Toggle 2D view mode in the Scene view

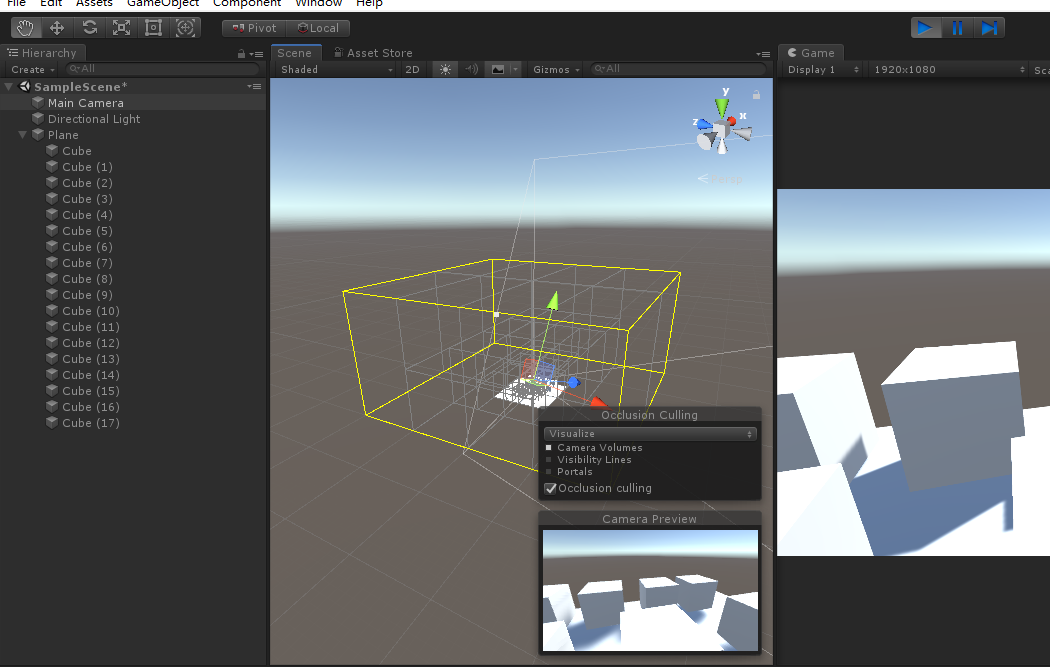tap(412, 69)
